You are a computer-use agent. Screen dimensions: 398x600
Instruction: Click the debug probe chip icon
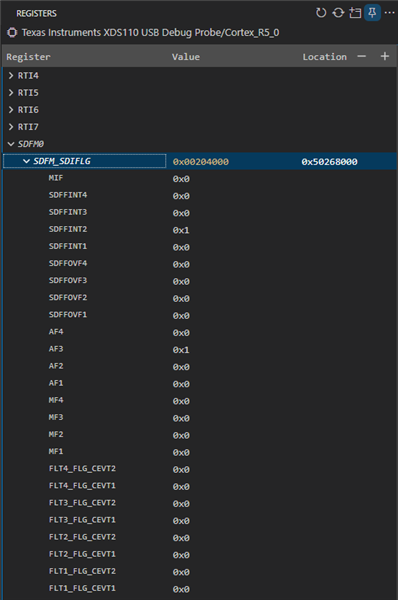coord(12,33)
